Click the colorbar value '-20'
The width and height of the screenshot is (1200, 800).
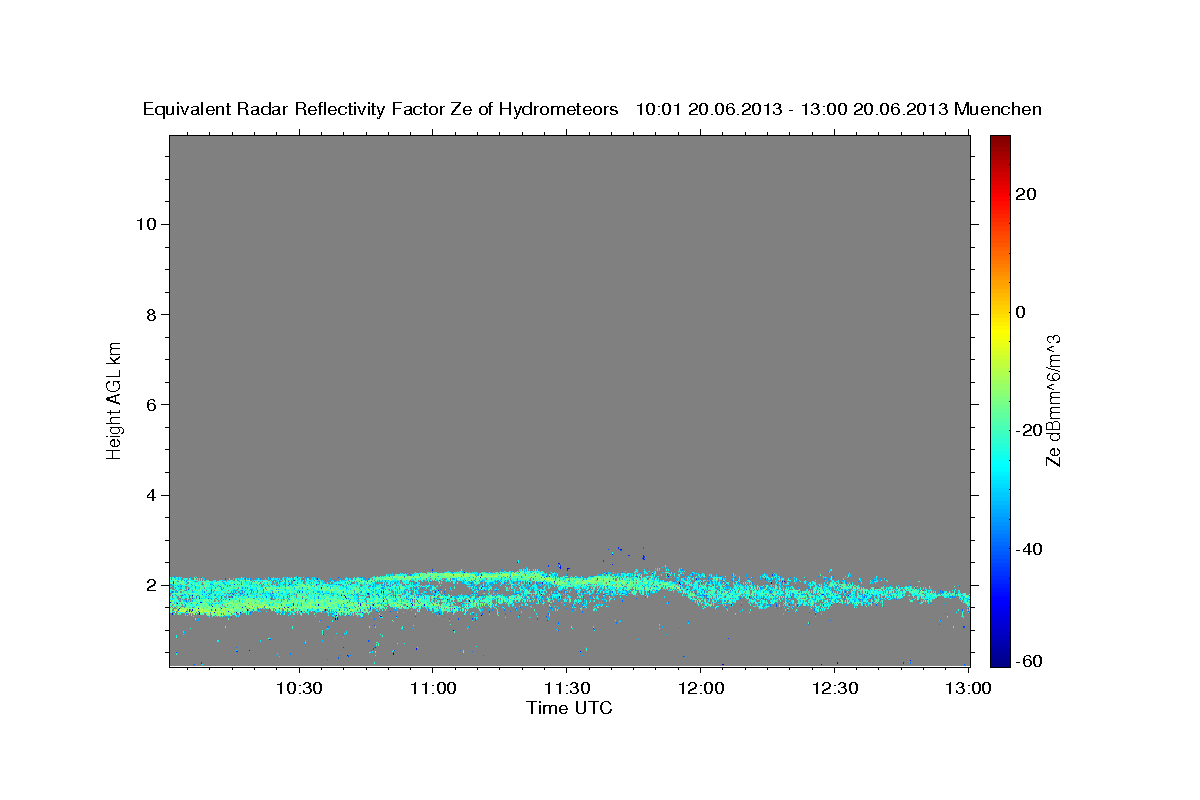pos(1029,430)
